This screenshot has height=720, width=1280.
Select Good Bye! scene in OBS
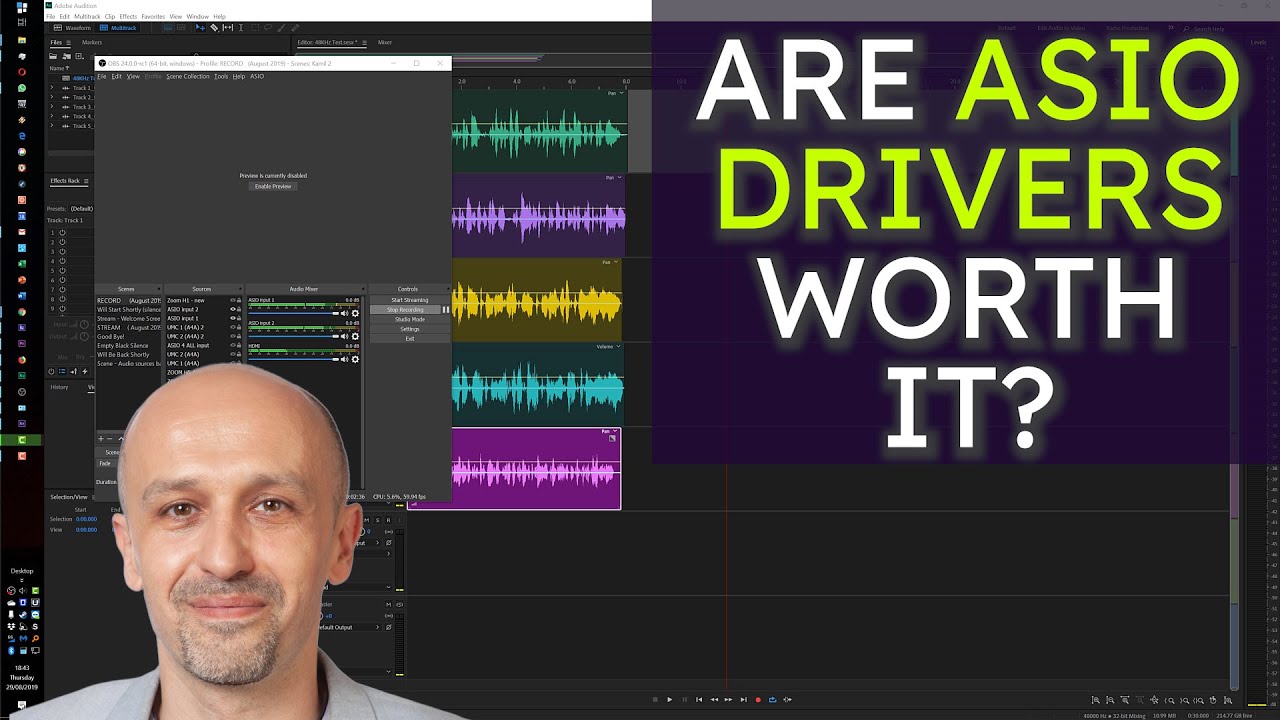tap(111, 337)
